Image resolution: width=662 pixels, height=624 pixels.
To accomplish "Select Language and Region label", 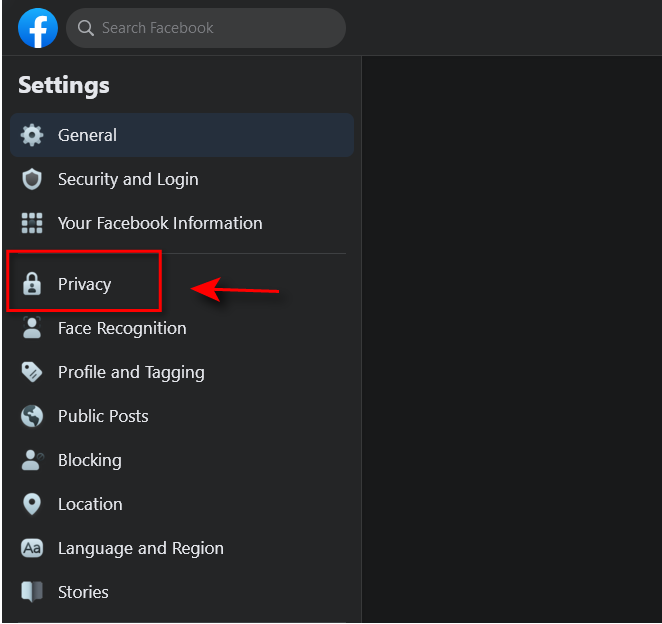I will [141, 548].
